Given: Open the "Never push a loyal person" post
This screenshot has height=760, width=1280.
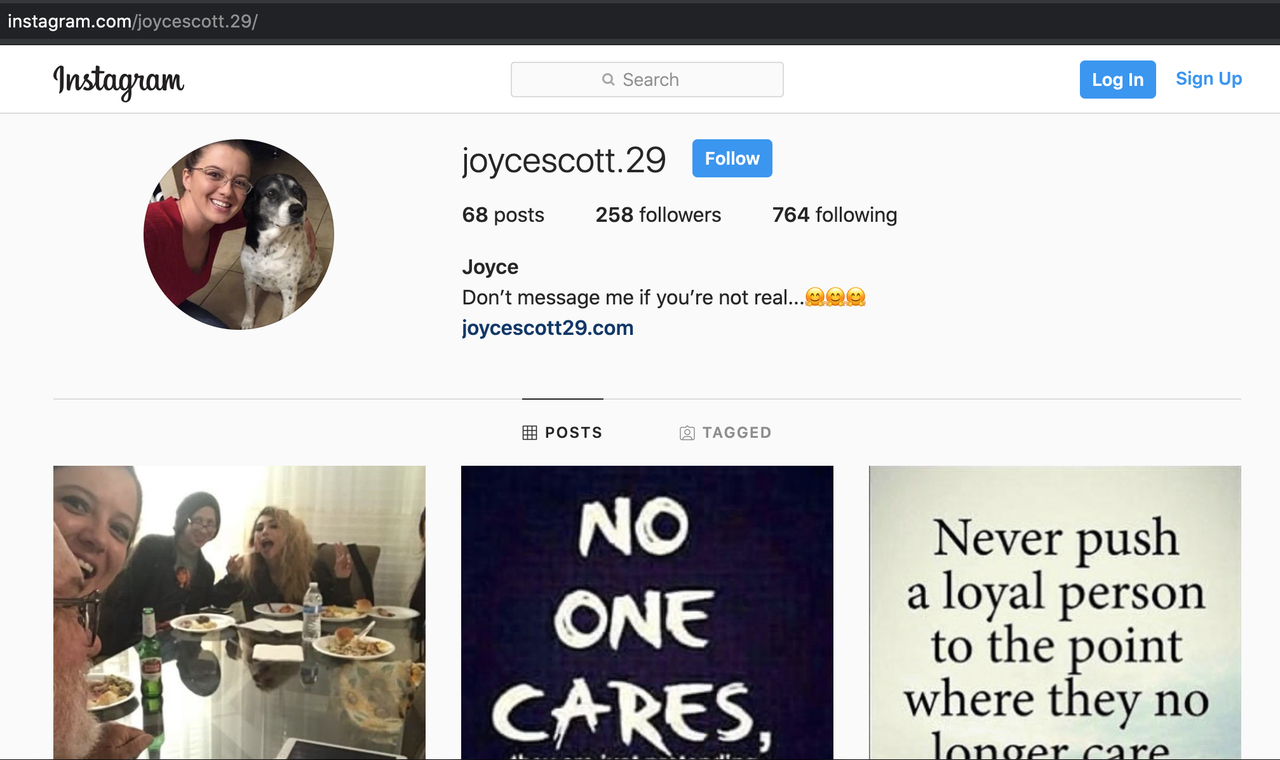Looking at the screenshot, I should pos(1055,612).
